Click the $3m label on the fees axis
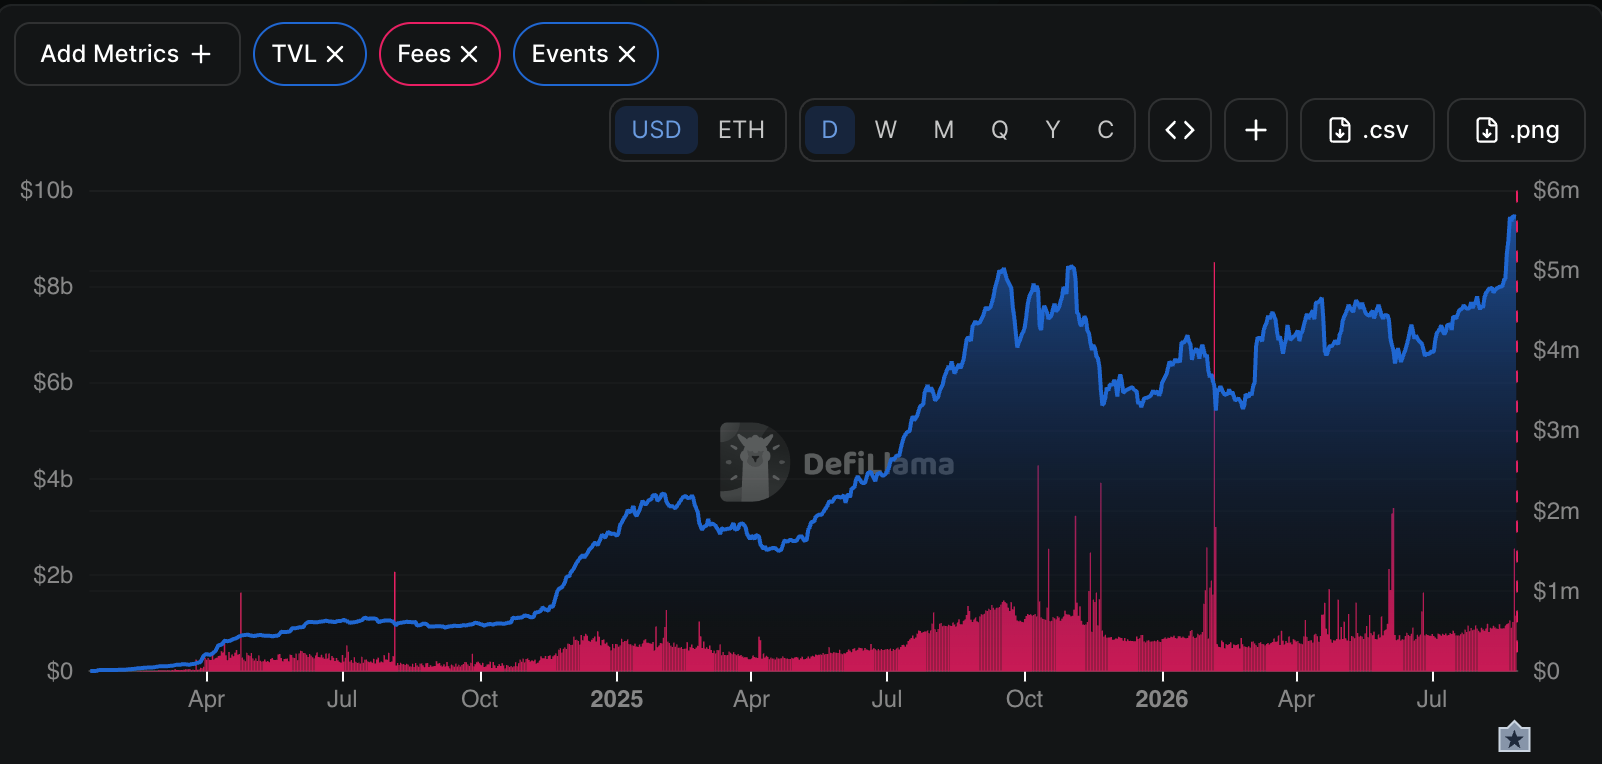Image resolution: width=1602 pixels, height=764 pixels. (x=1556, y=430)
